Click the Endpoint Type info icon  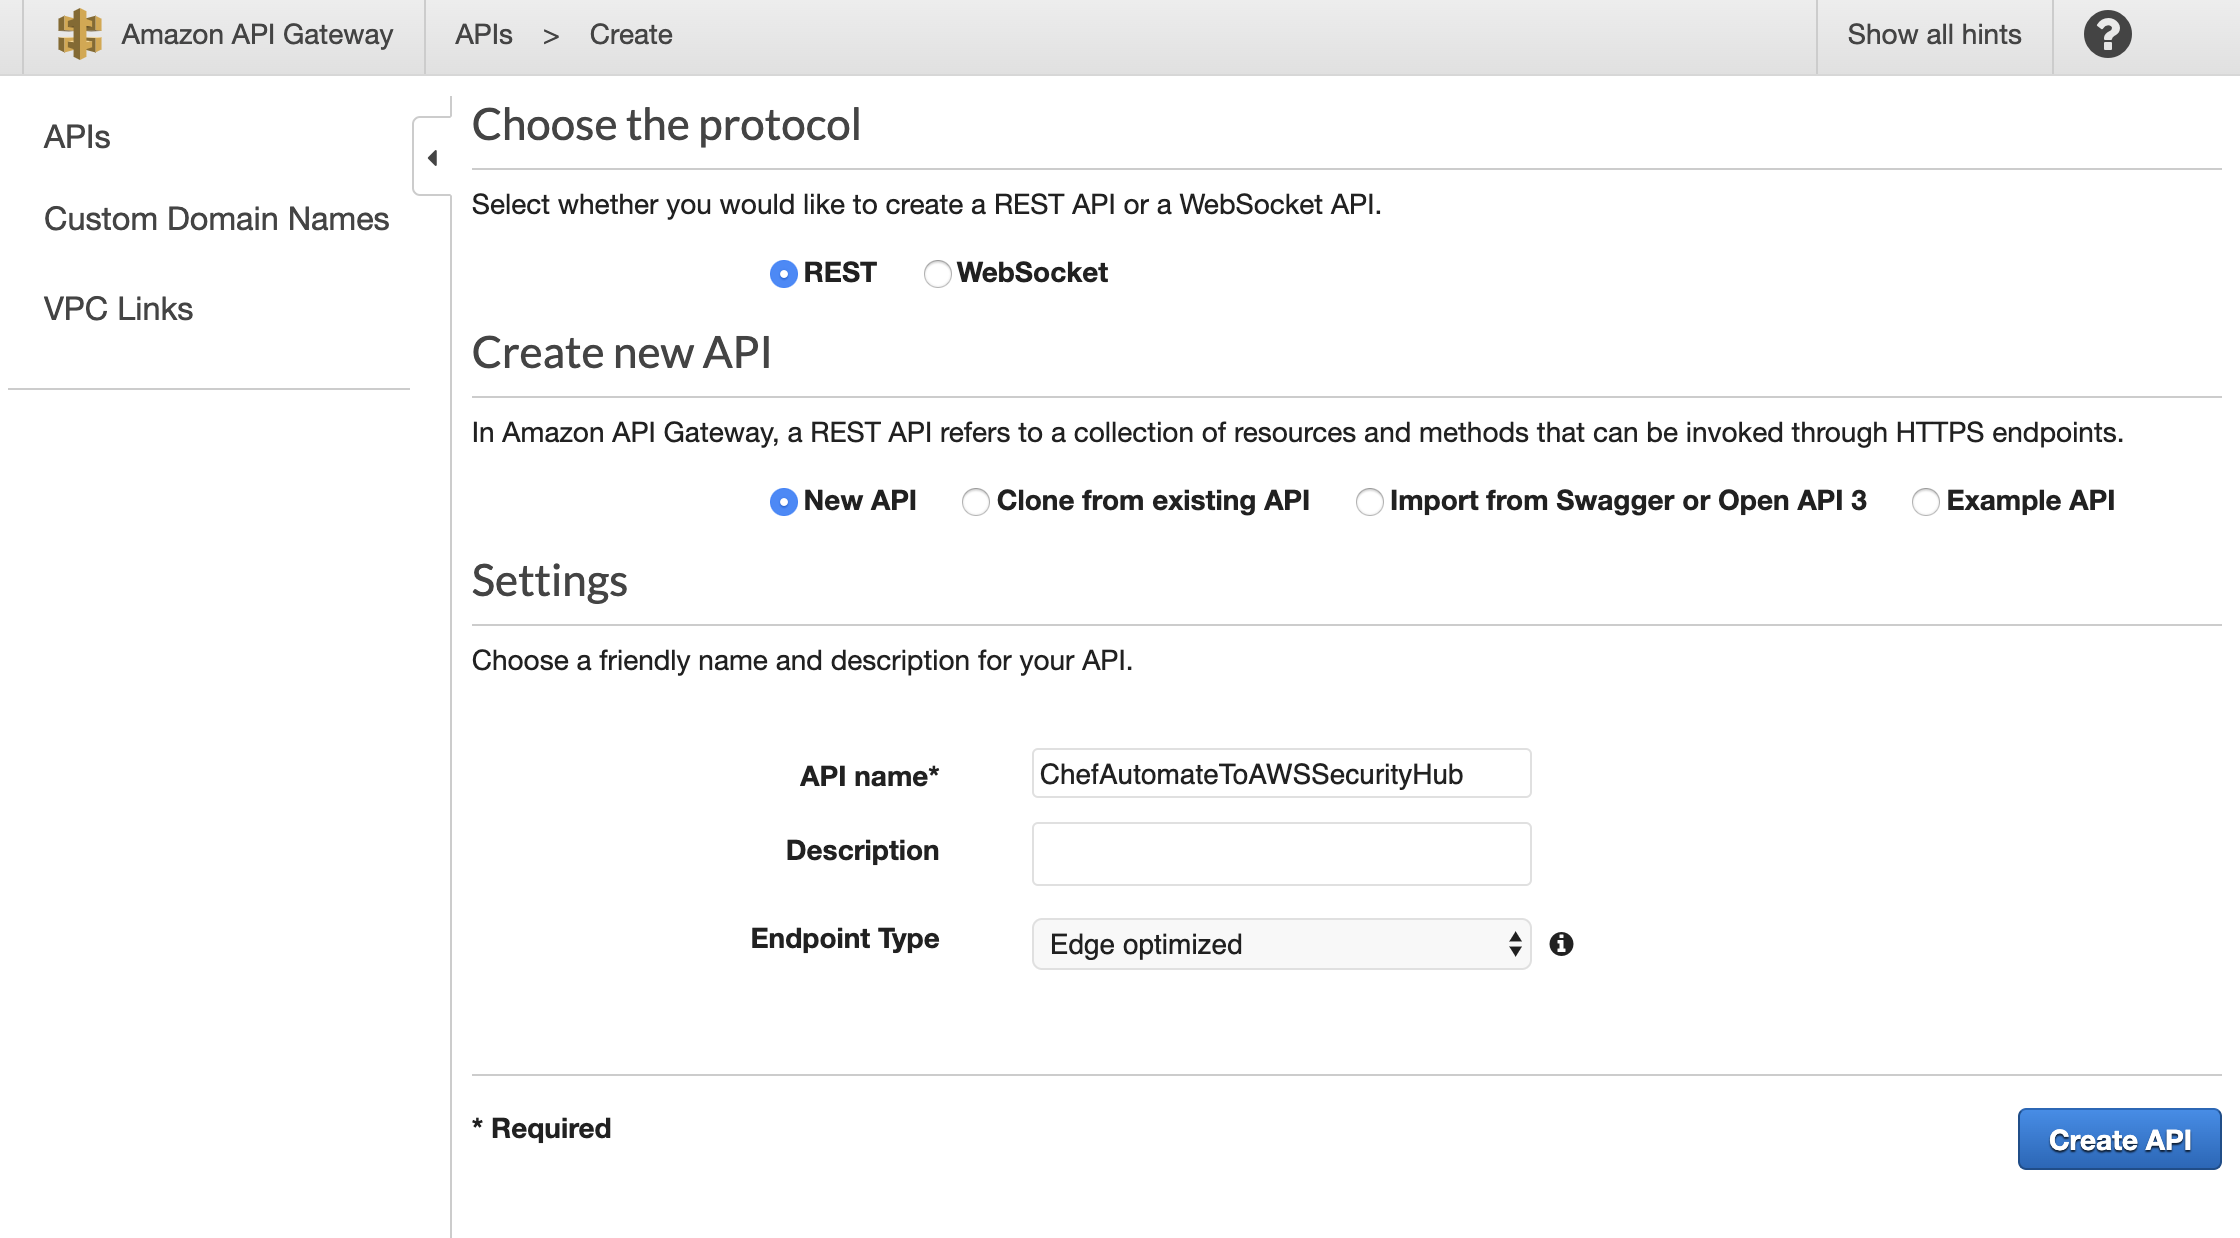[1561, 944]
